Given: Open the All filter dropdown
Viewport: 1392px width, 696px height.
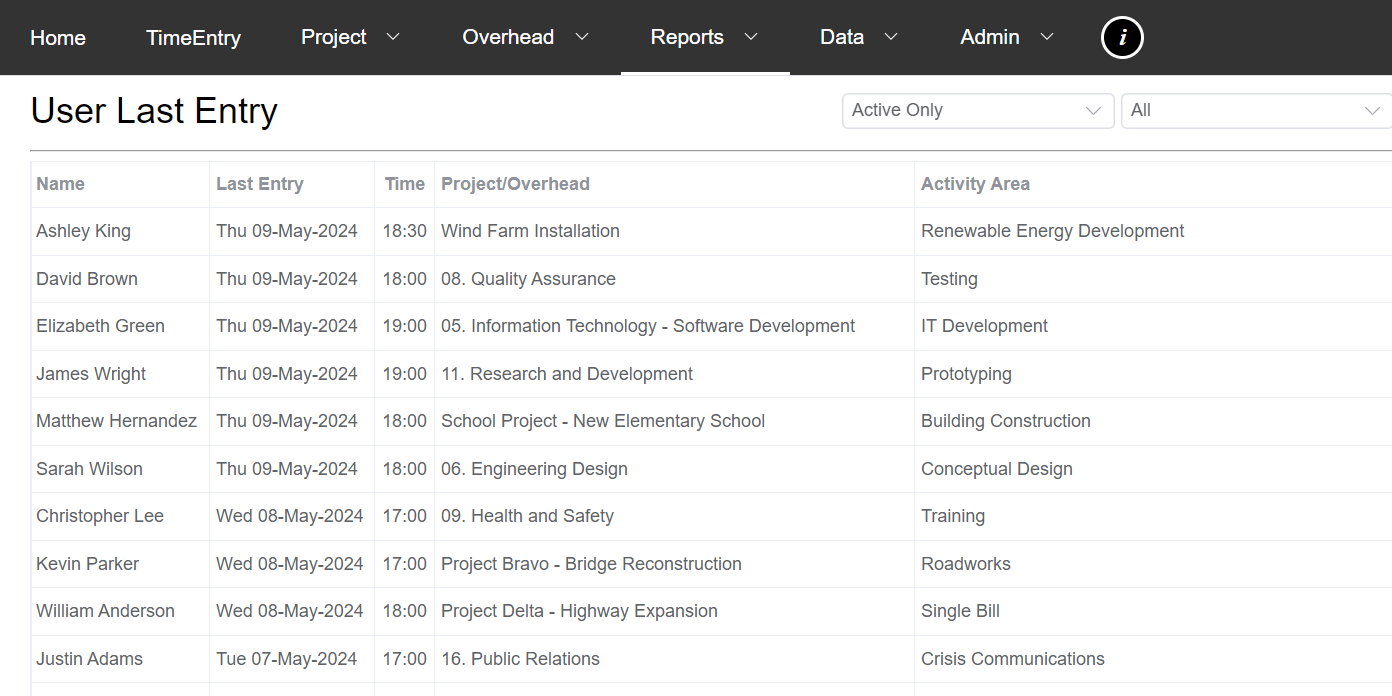Looking at the screenshot, I should tap(1255, 110).
